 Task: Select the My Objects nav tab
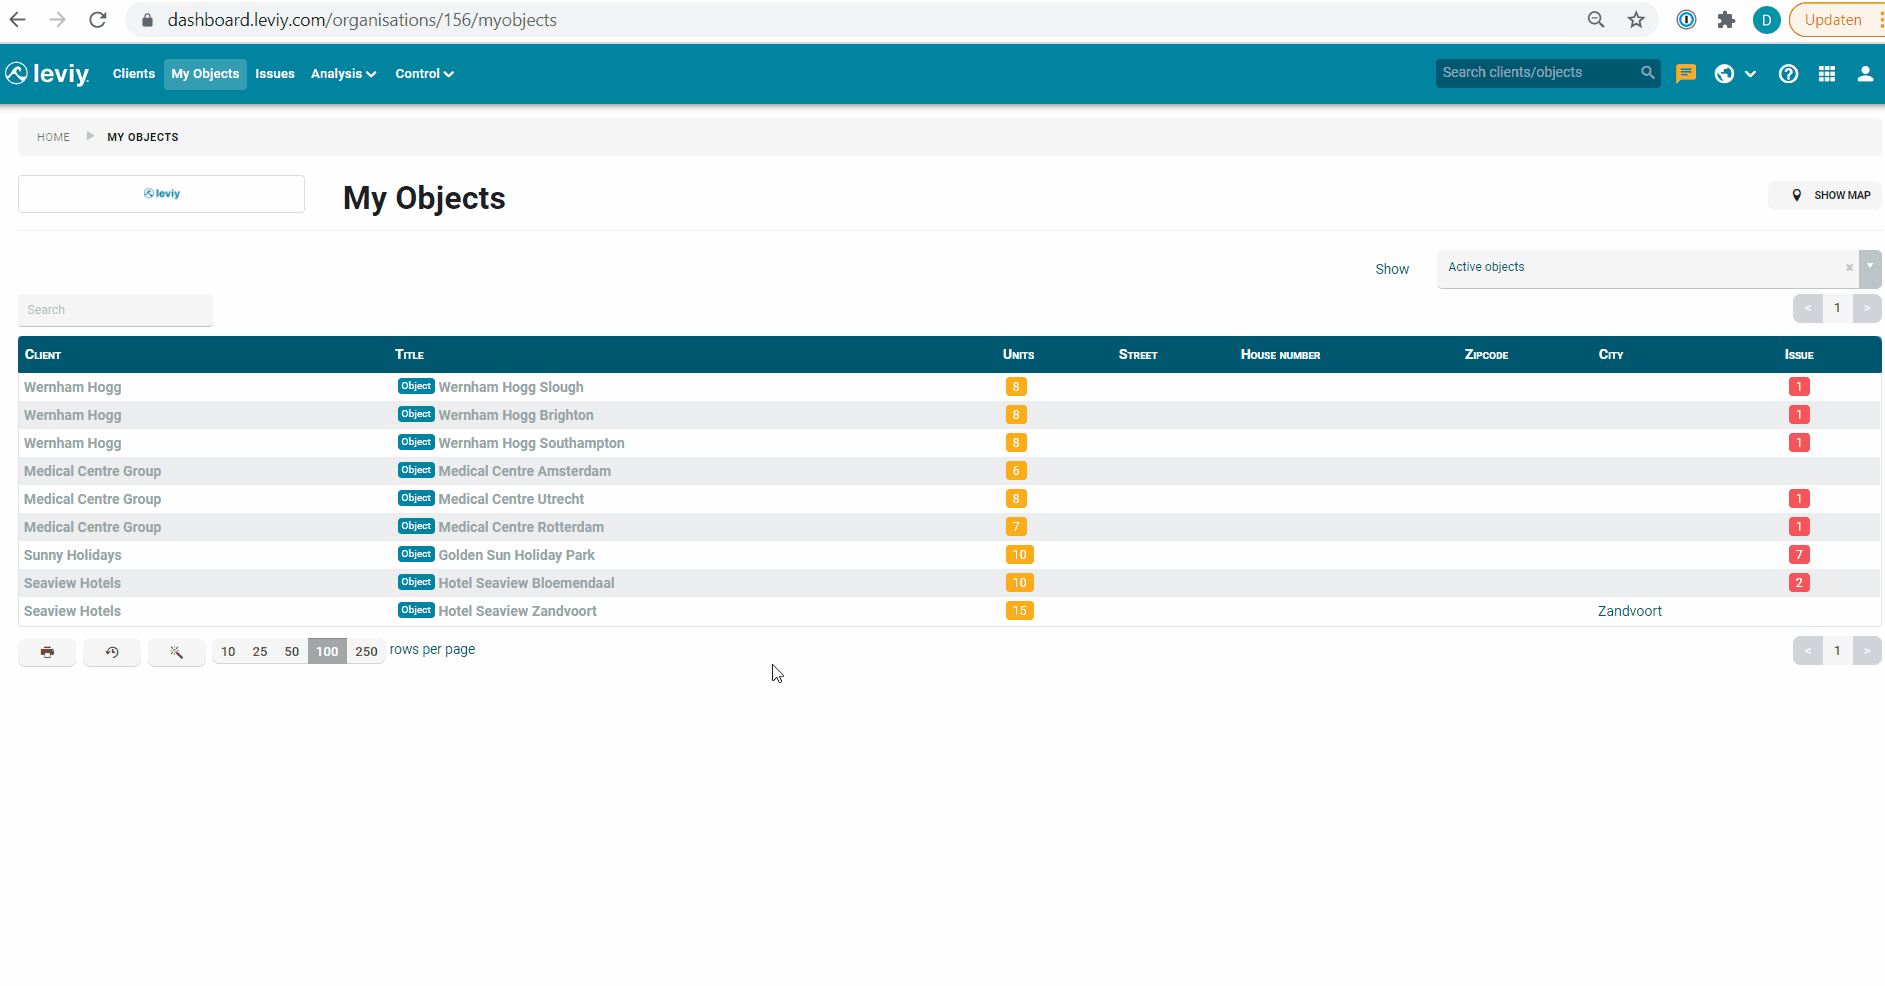pos(205,74)
